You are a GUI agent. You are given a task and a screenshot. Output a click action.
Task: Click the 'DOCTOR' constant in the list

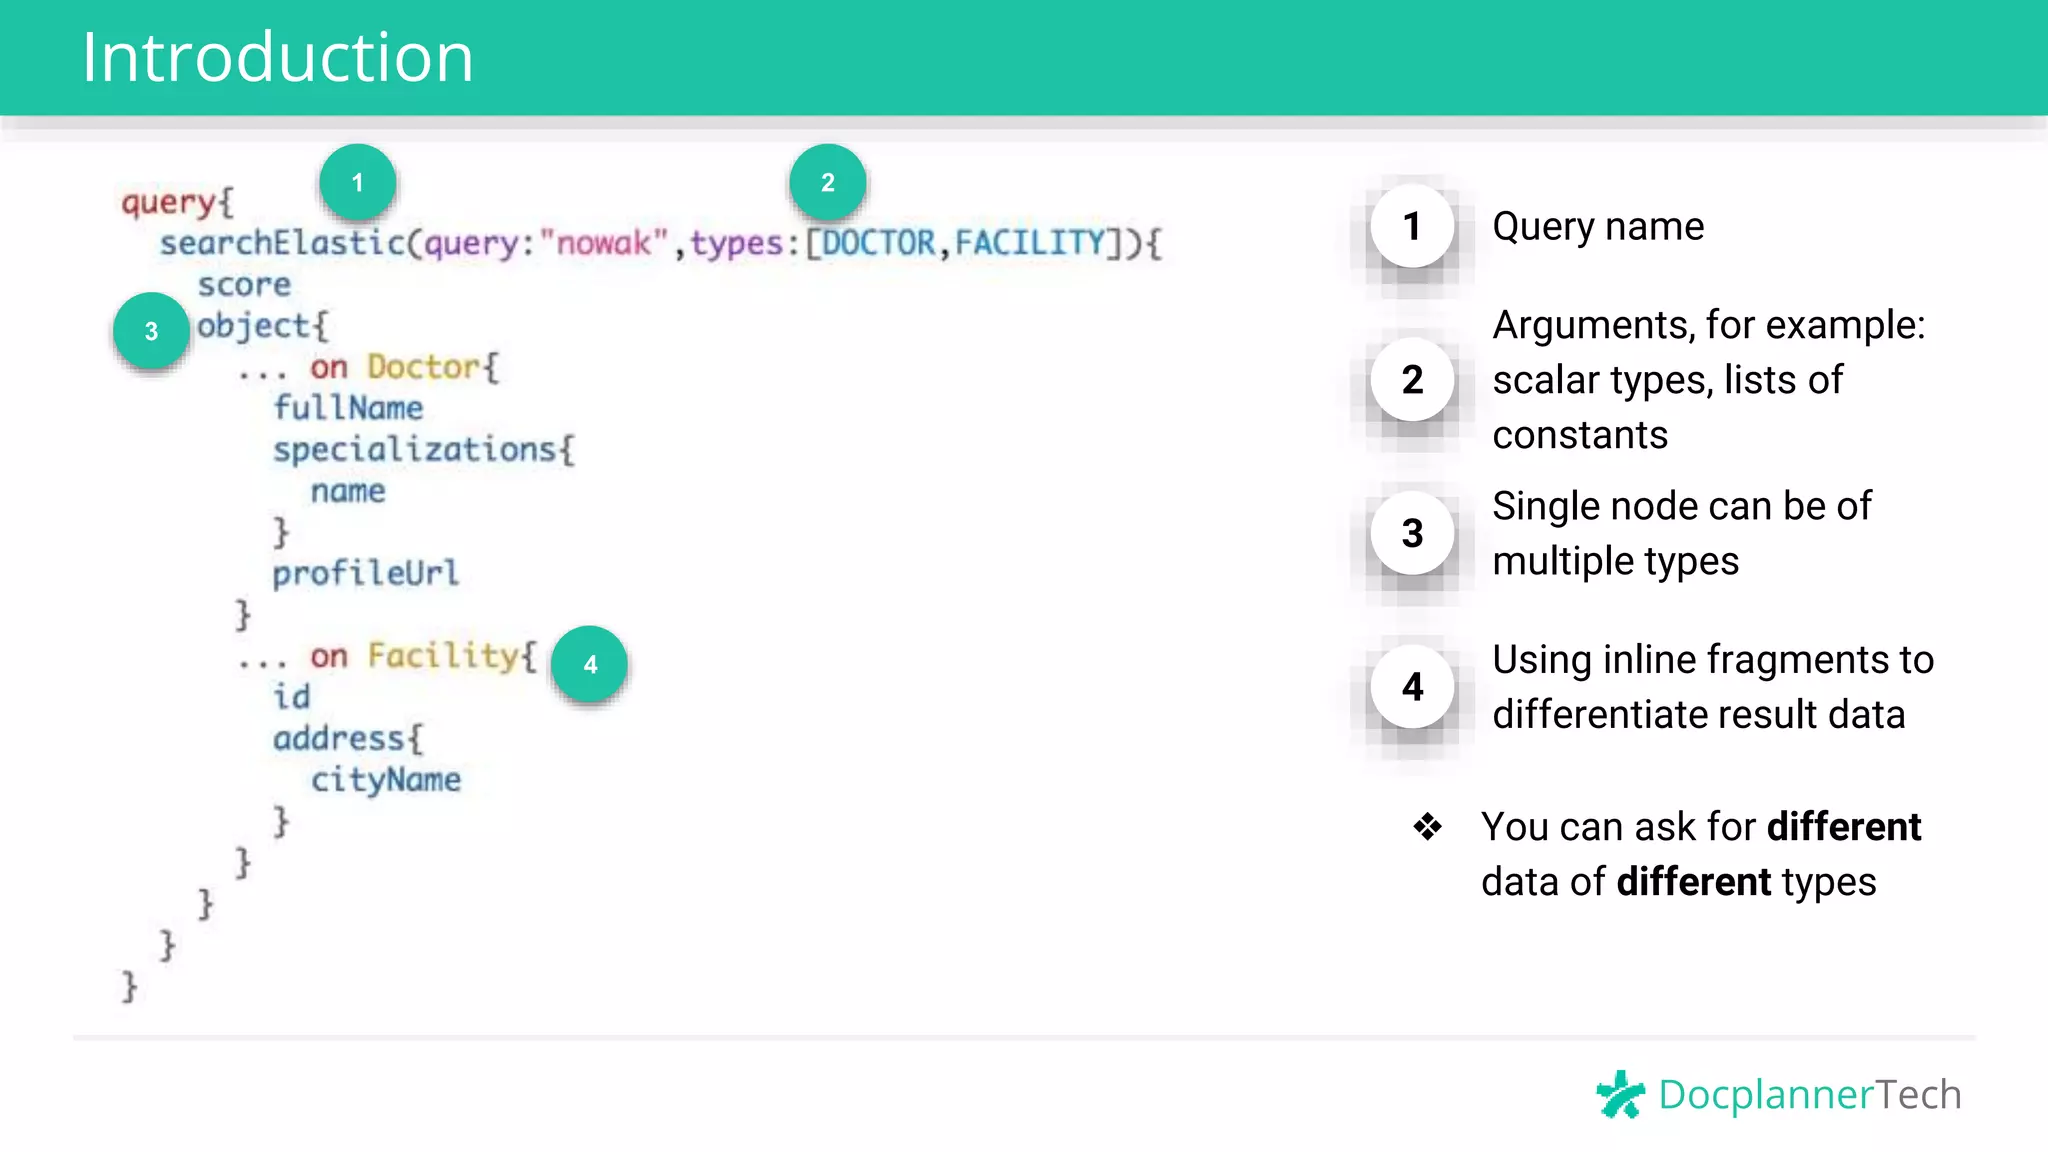click(x=878, y=243)
